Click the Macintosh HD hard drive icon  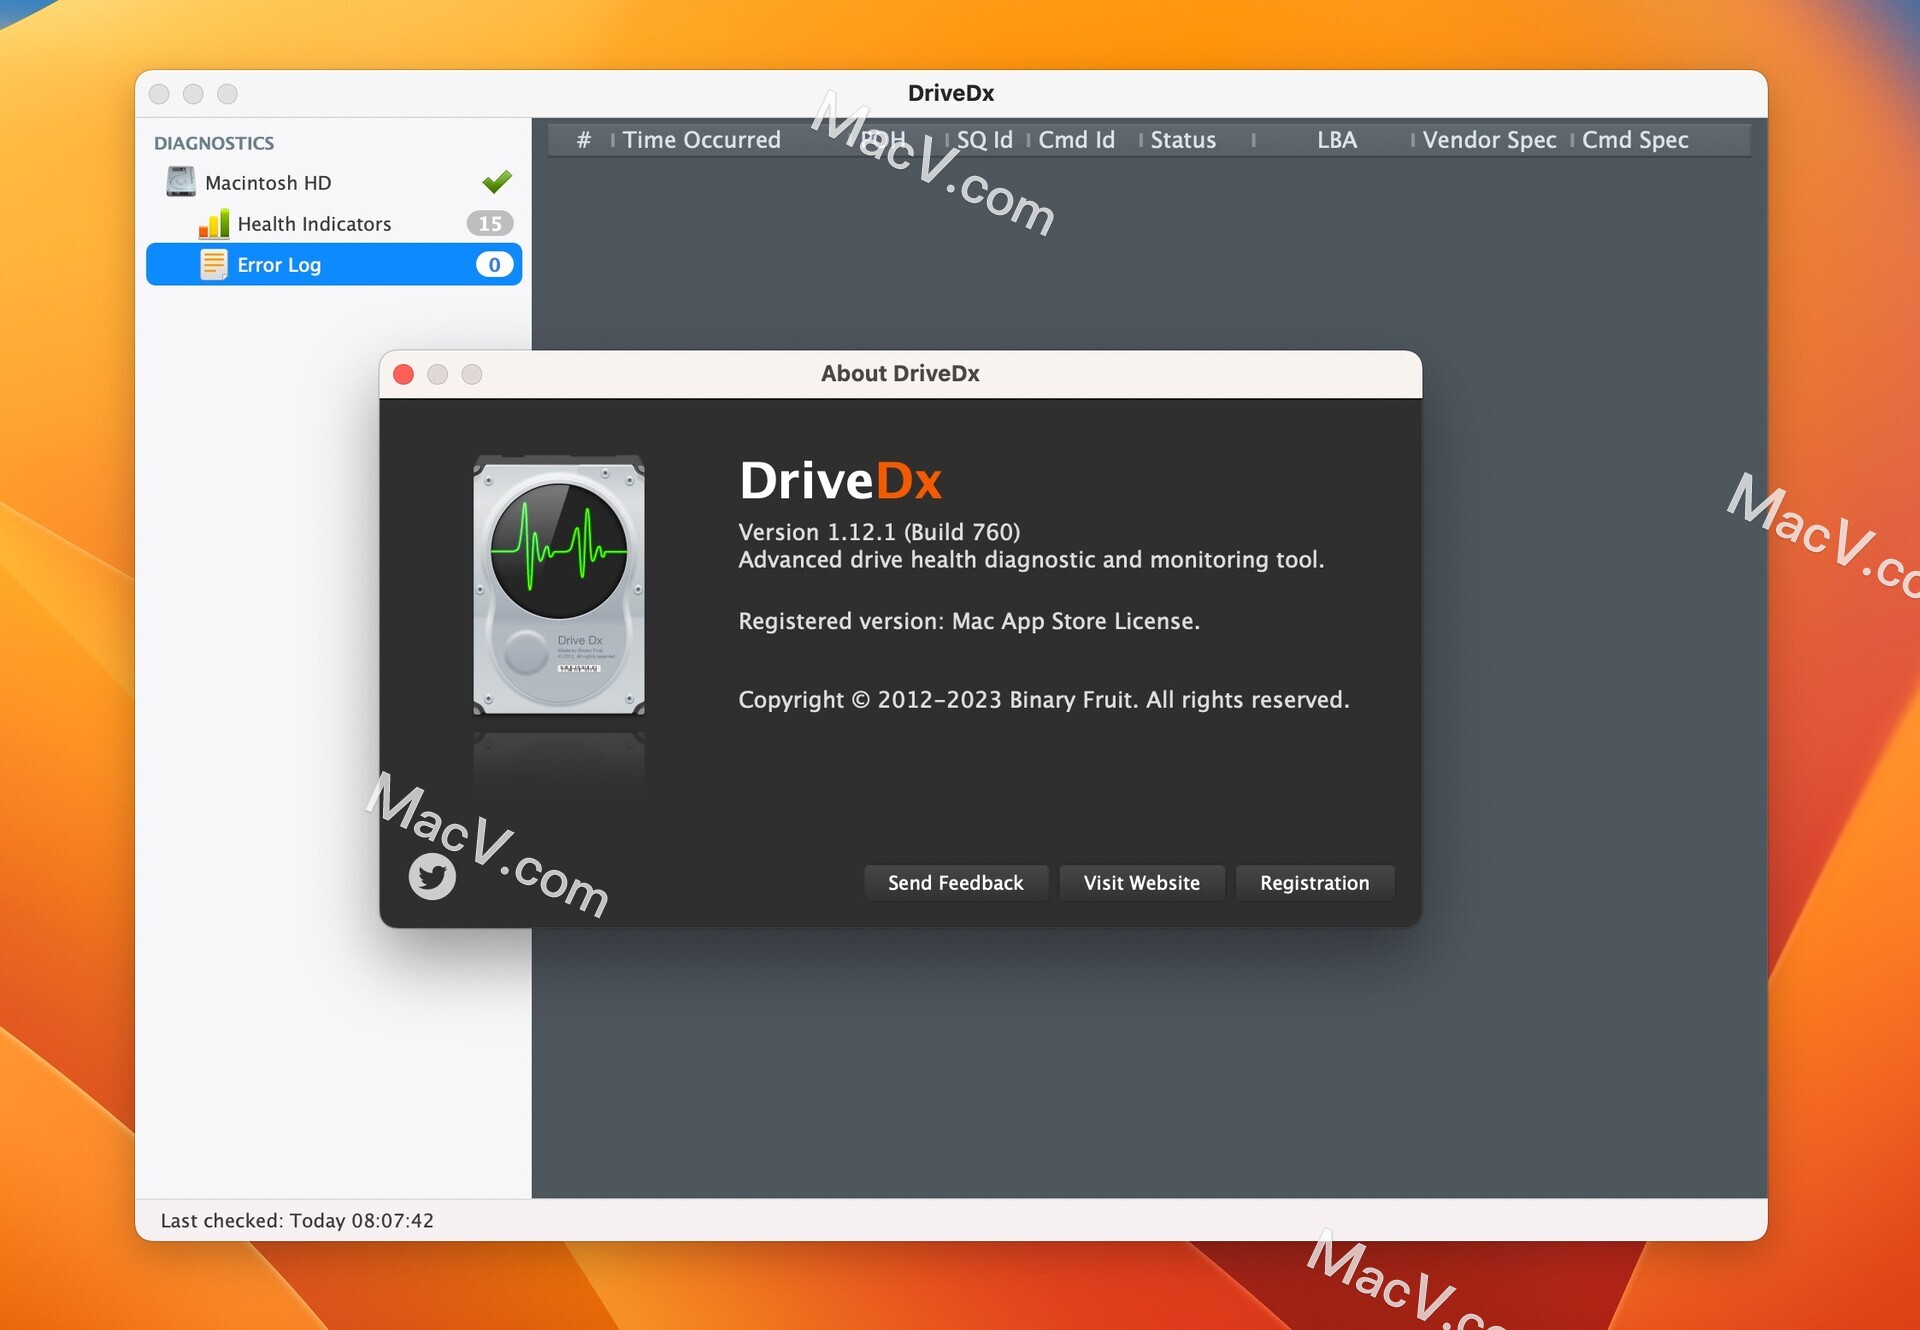[x=180, y=182]
